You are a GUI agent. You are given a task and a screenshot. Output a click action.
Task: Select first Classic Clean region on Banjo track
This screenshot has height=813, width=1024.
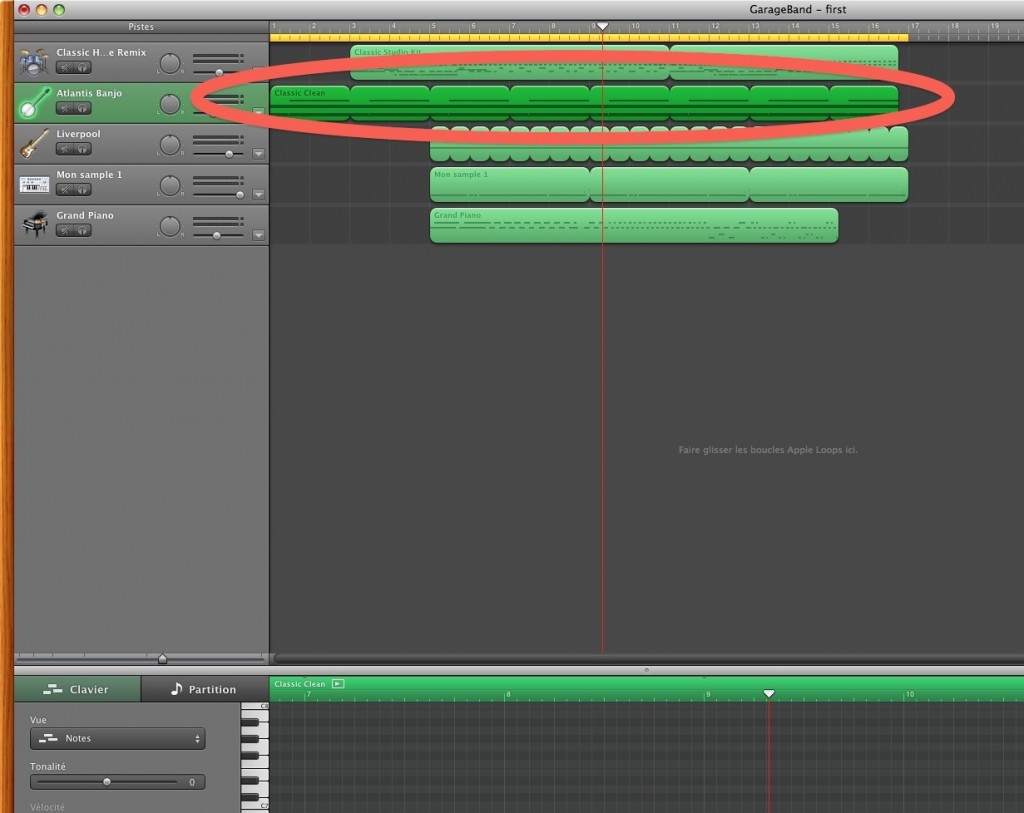pos(310,103)
